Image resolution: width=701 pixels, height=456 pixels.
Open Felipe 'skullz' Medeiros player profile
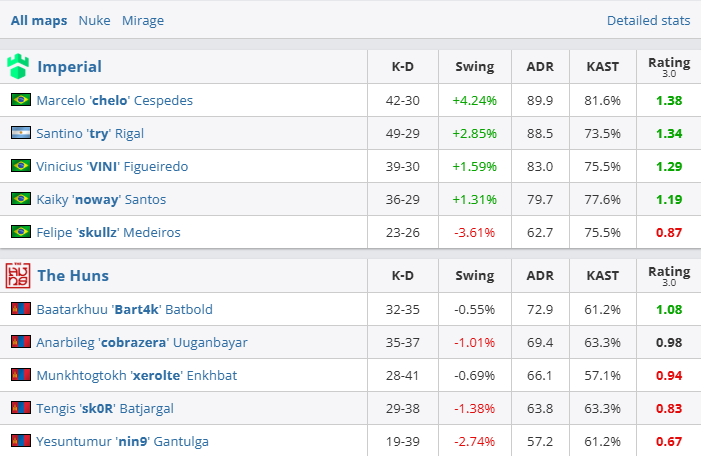click(109, 232)
